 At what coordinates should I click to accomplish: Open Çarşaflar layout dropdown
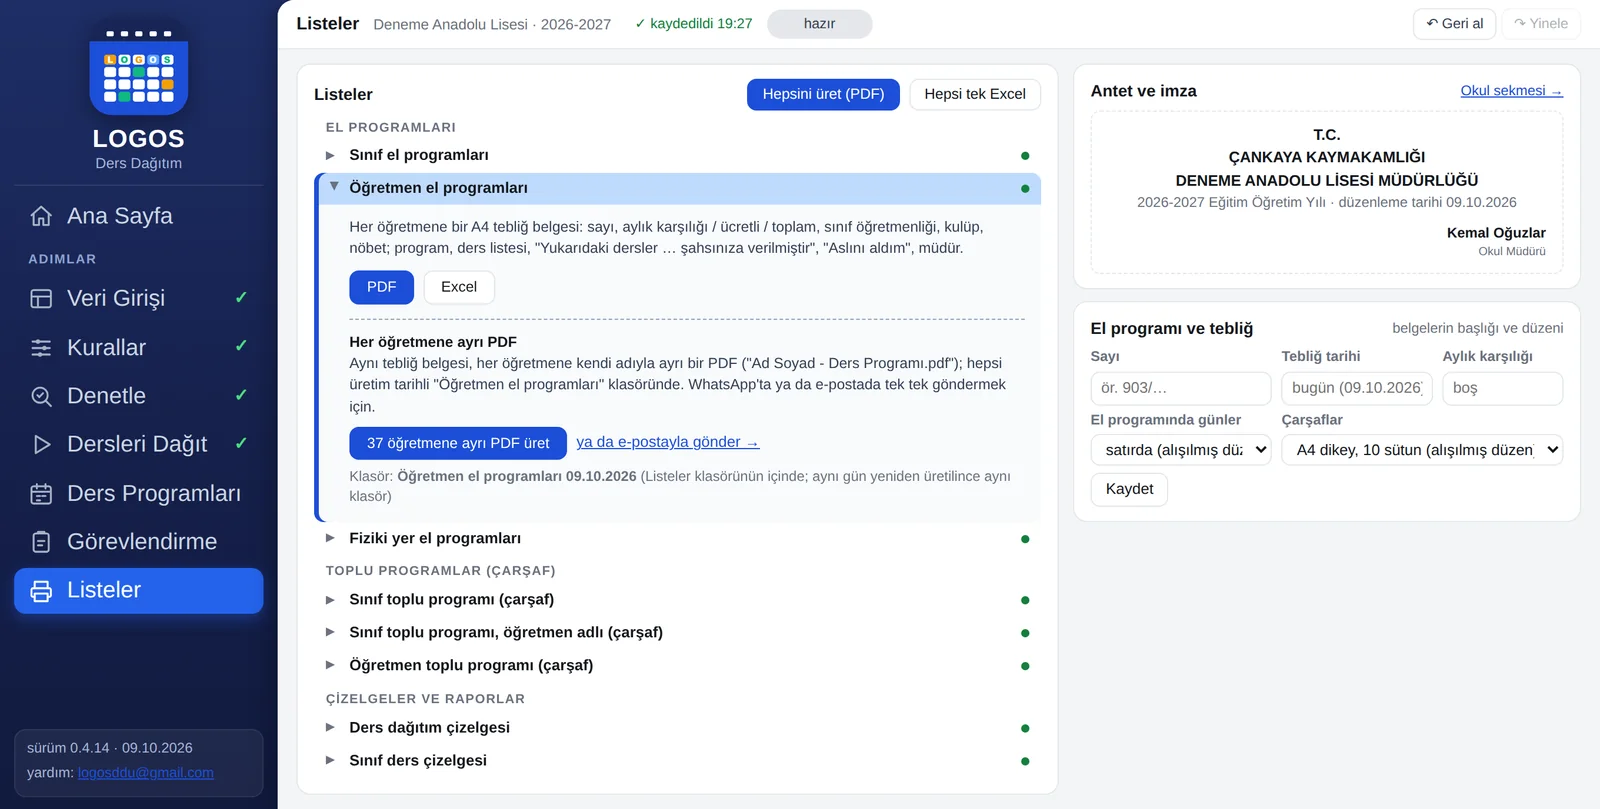click(1422, 450)
